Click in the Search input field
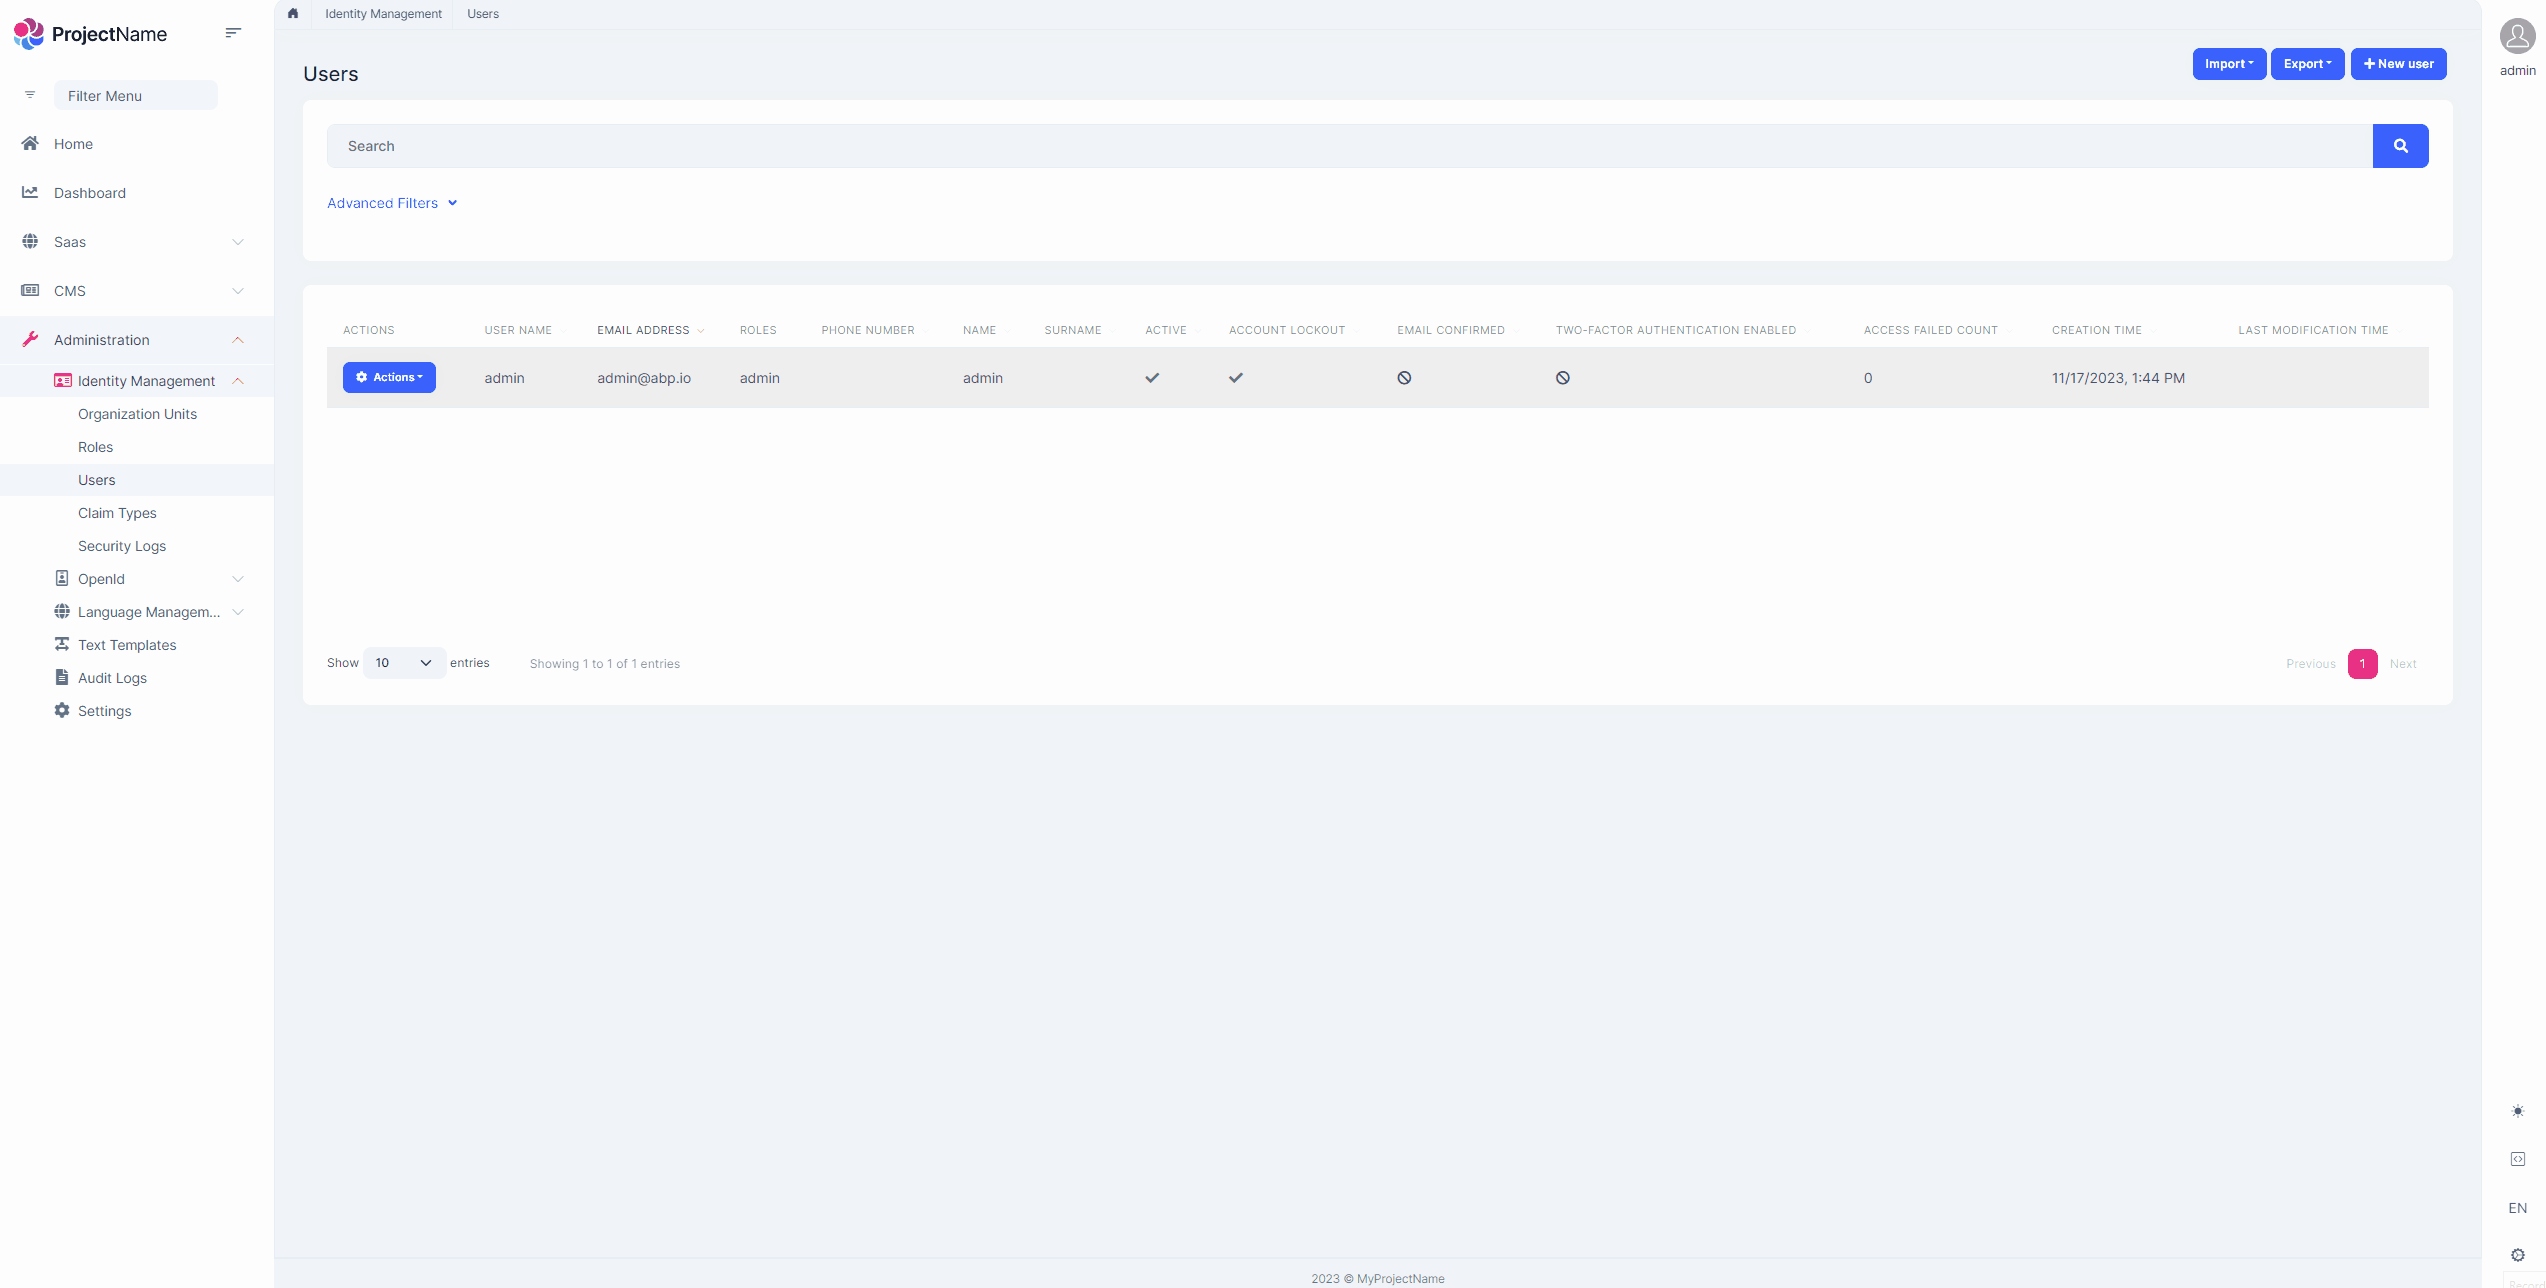The height and width of the screenshot is (1288, 2546). pyautogui.click(x=1350, y=146)
